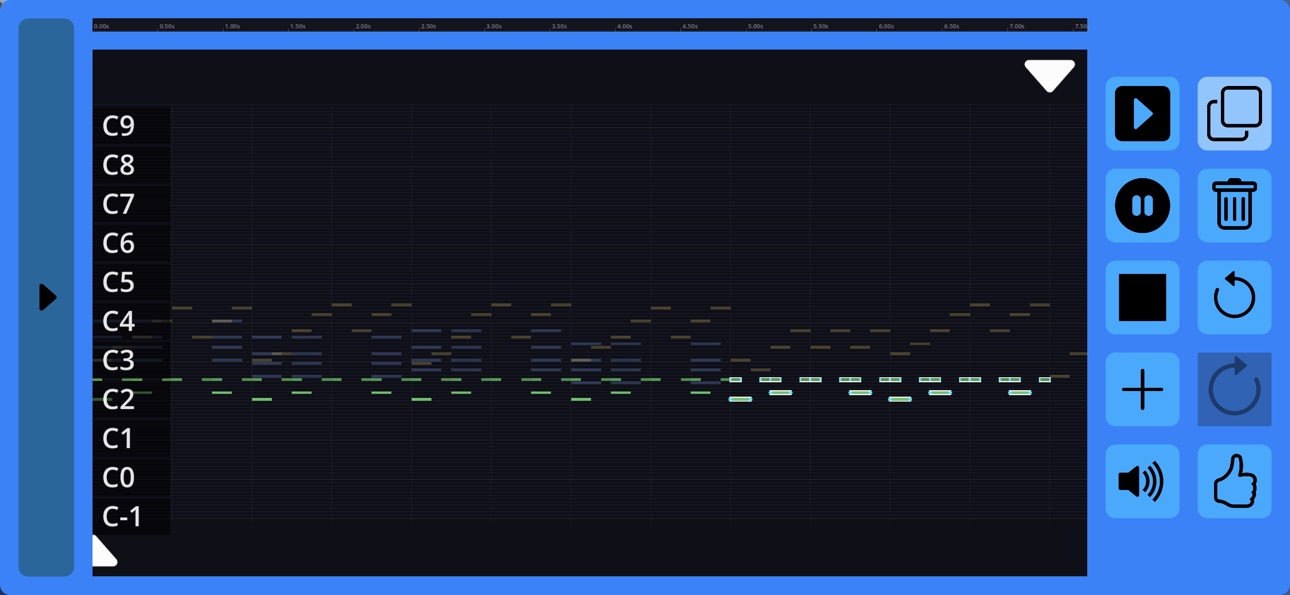Select the C4 key label

[x=119, y=321]
